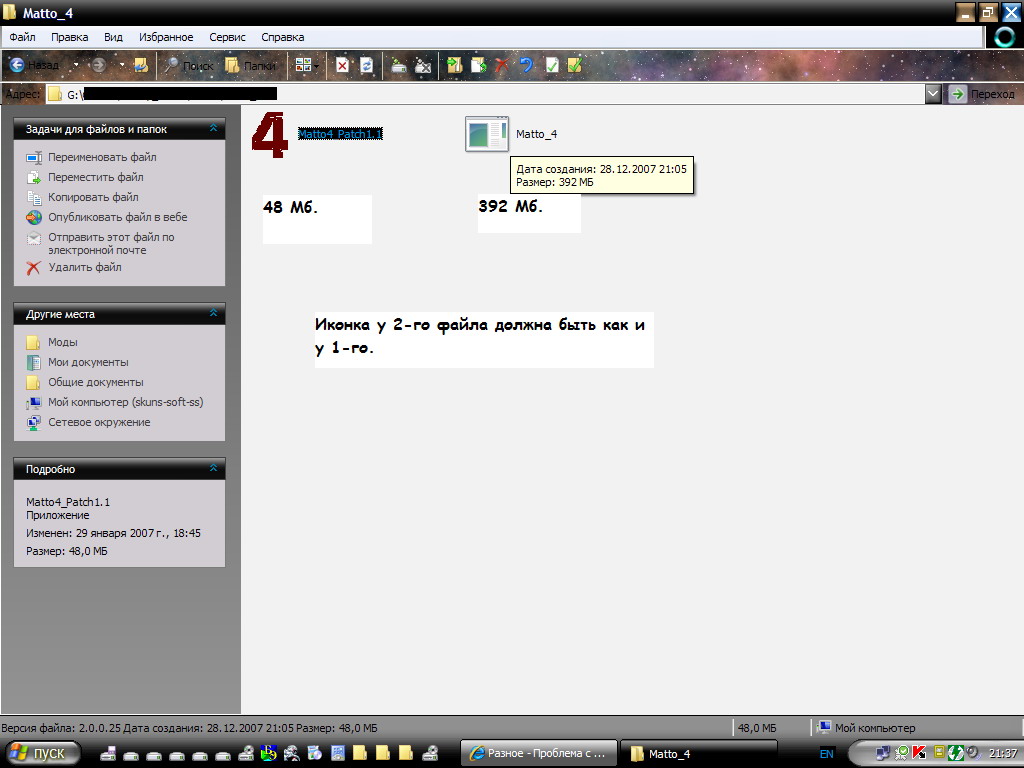Click the Back (Назад) navigation button
Viewport: 1024px width, 768px height.
[x=36, y=65]
